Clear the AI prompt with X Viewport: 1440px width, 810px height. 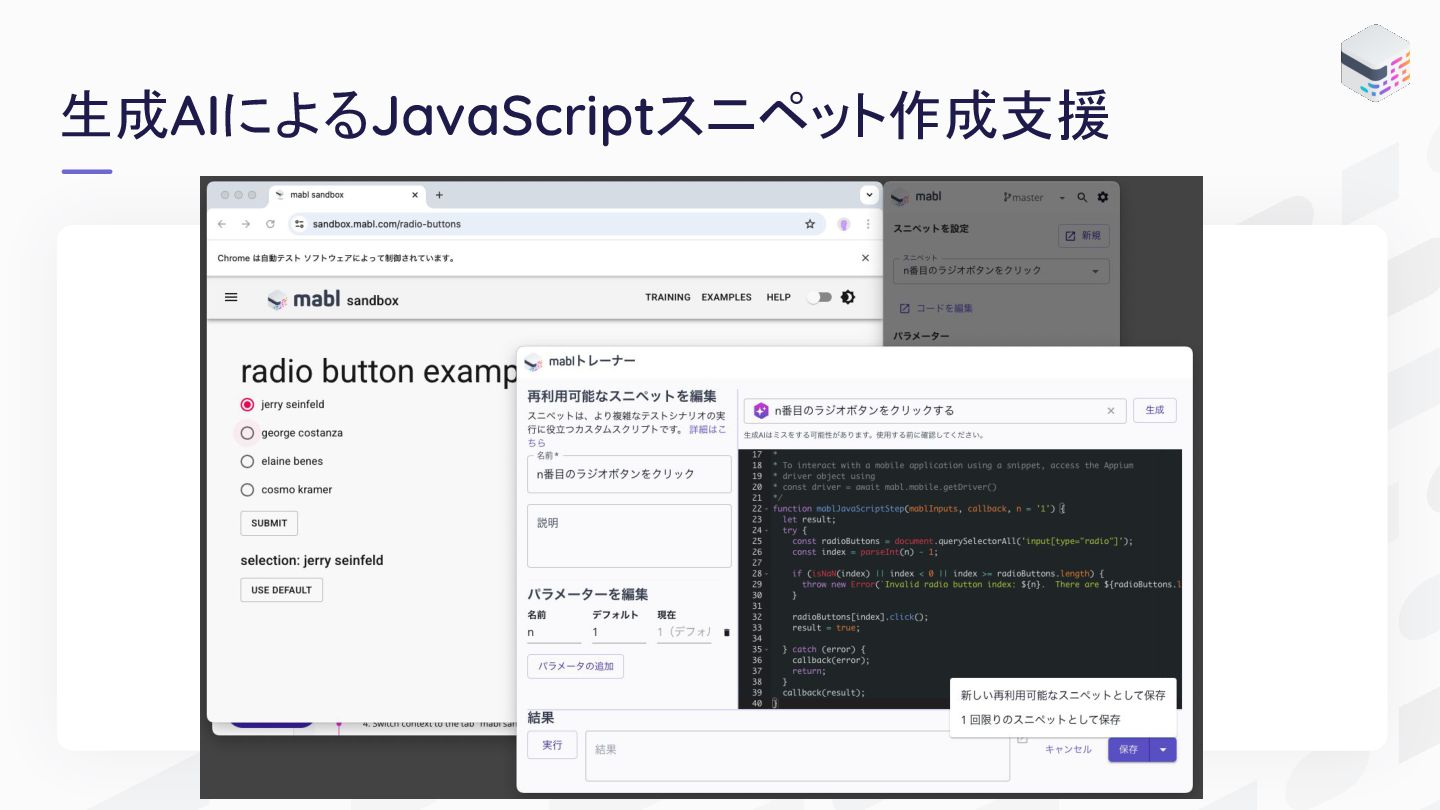(x=1110, y=410)
